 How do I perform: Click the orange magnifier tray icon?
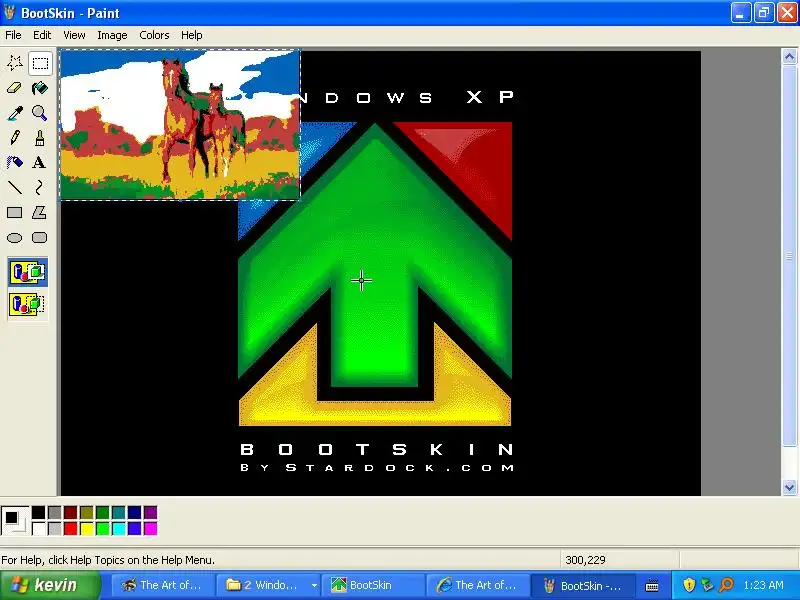click(x=726, y=585)
